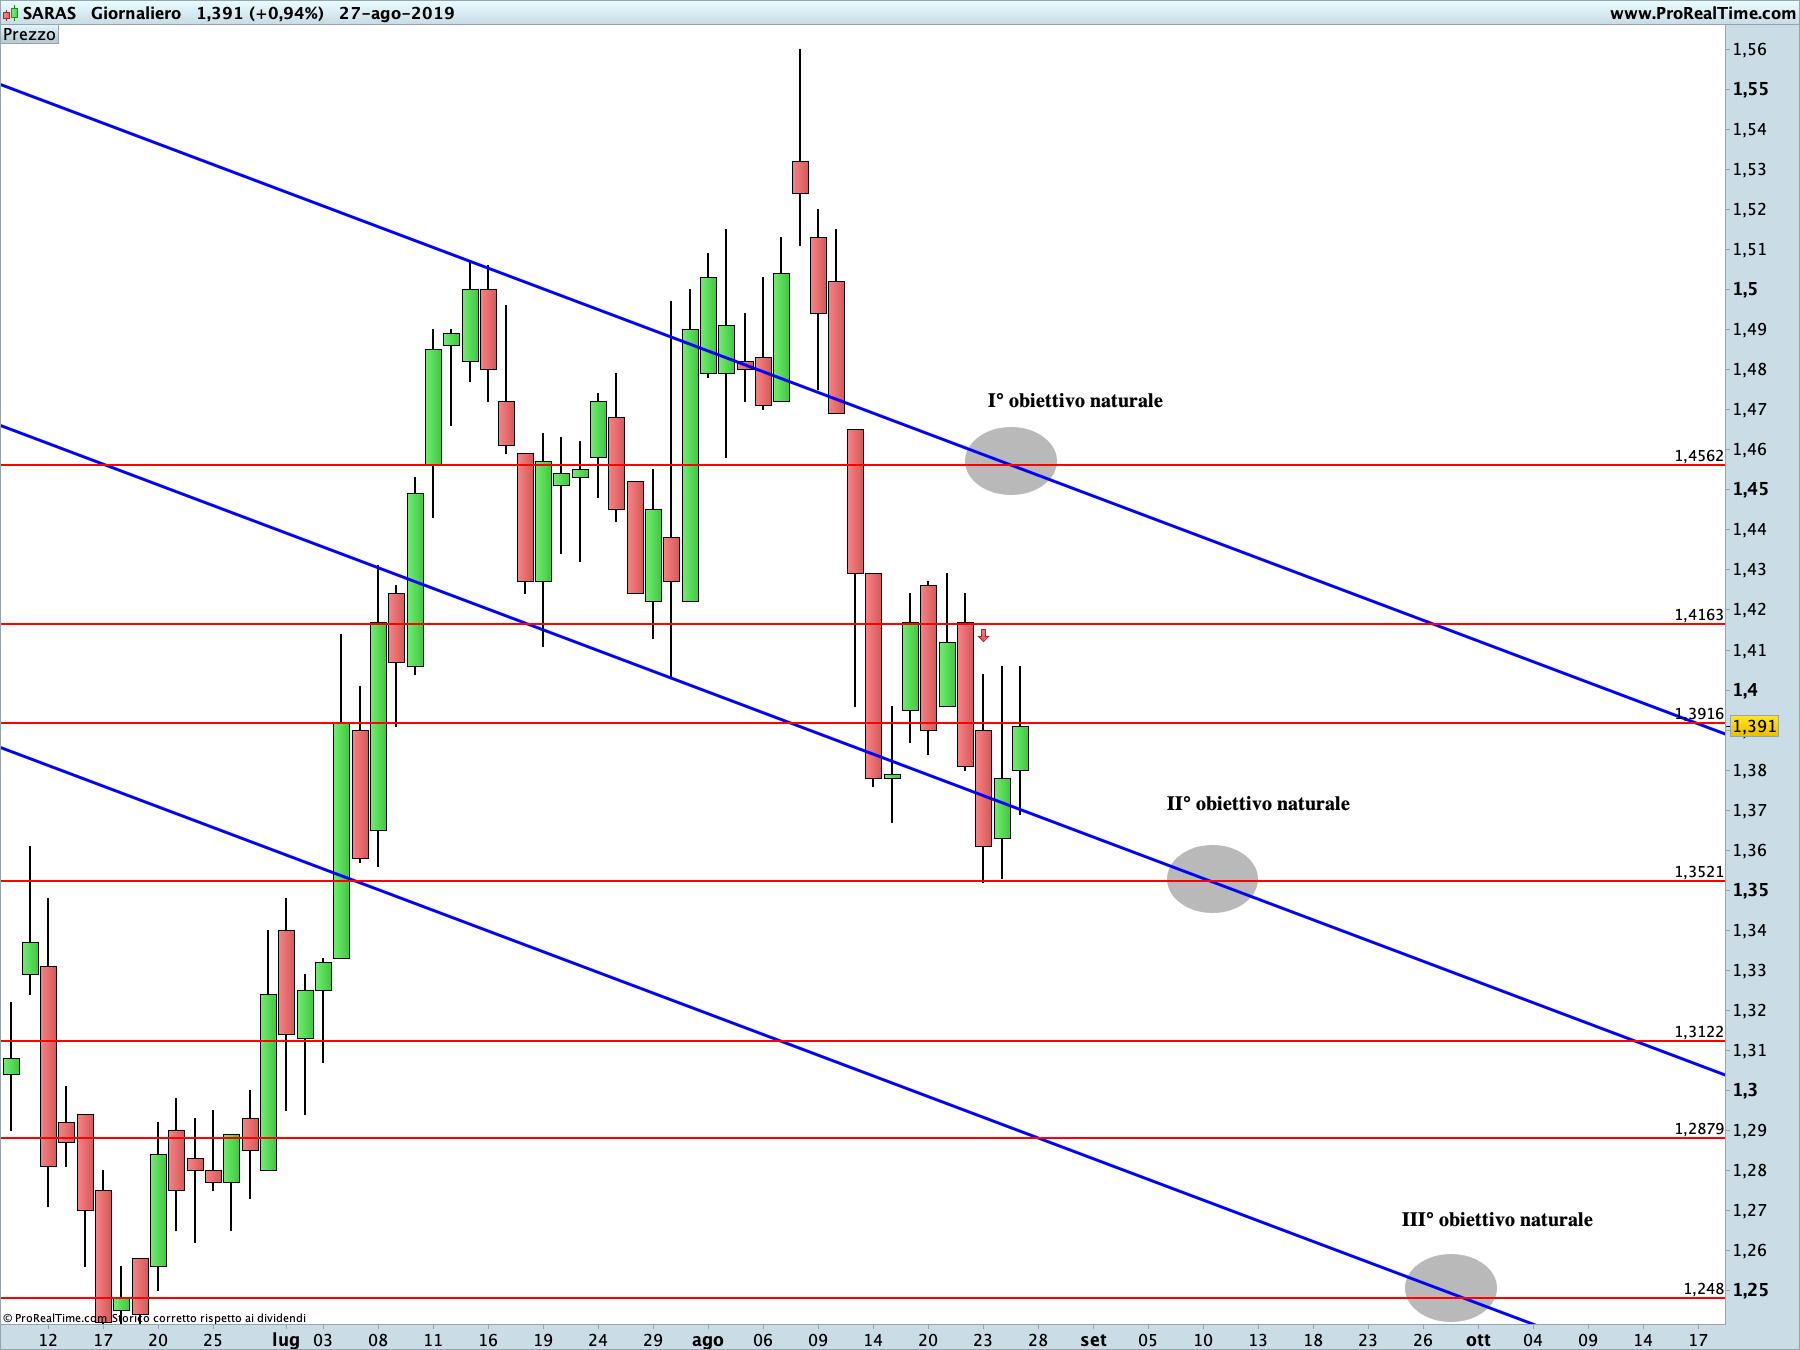Click the 1,3916 horizontal level label
The height and width of the screenshot is (1350, 1800).
1699,713
